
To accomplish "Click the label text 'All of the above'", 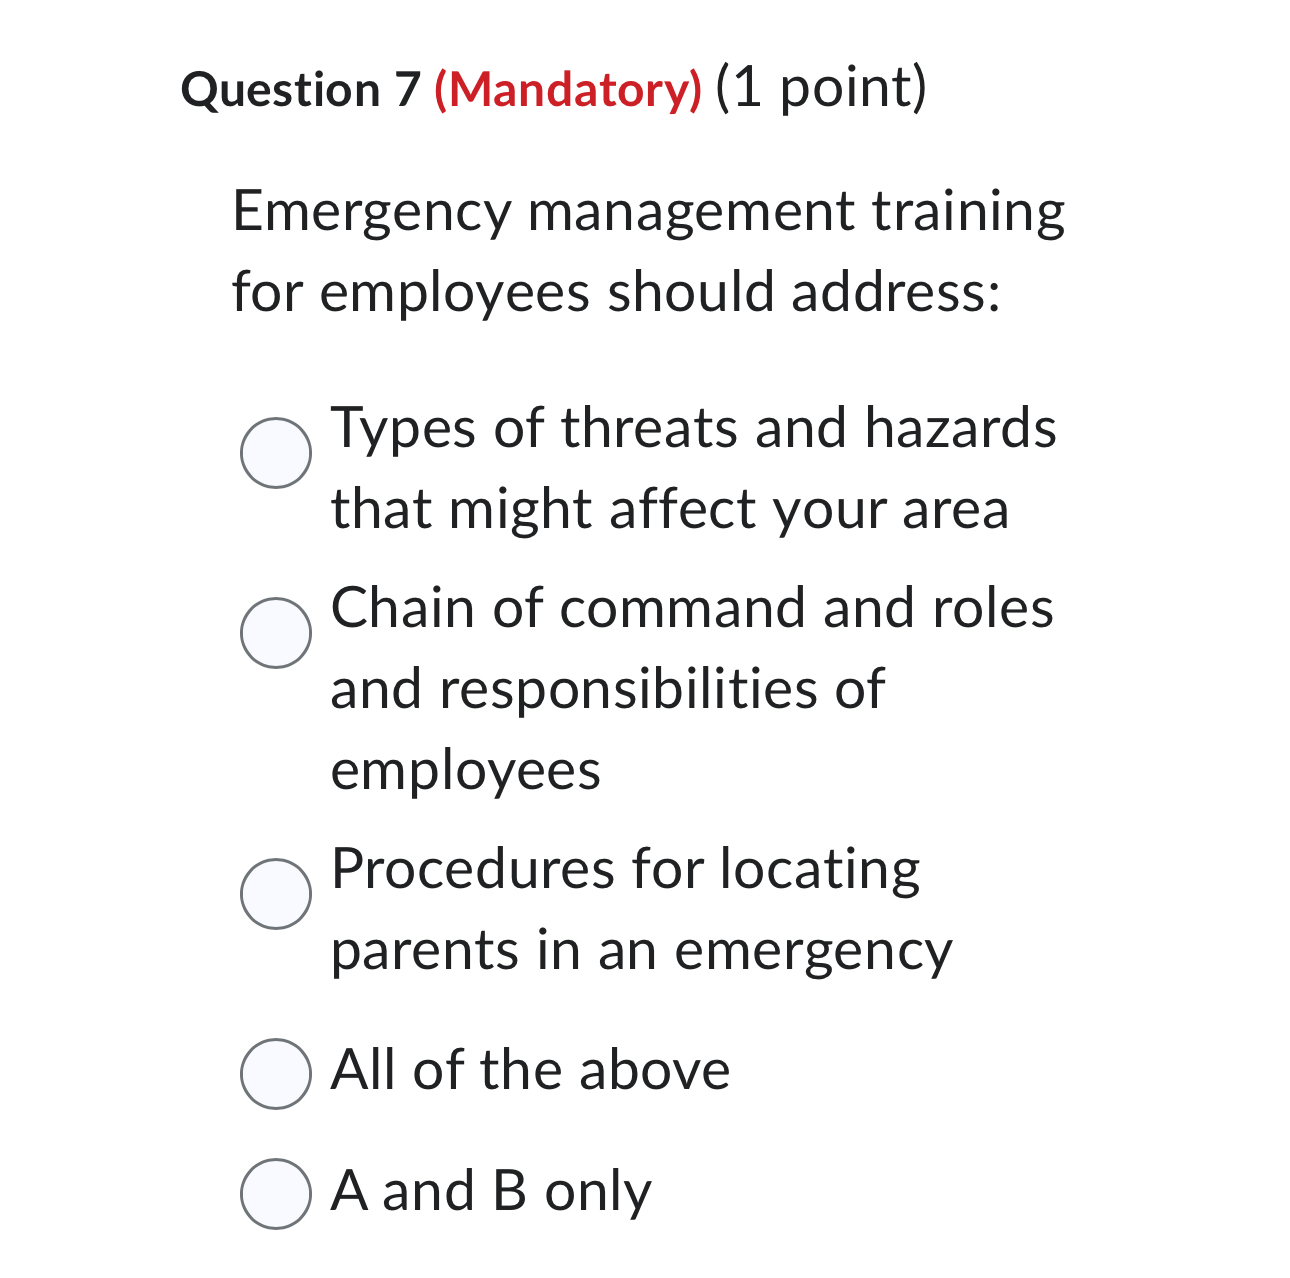I will 530,1069.
